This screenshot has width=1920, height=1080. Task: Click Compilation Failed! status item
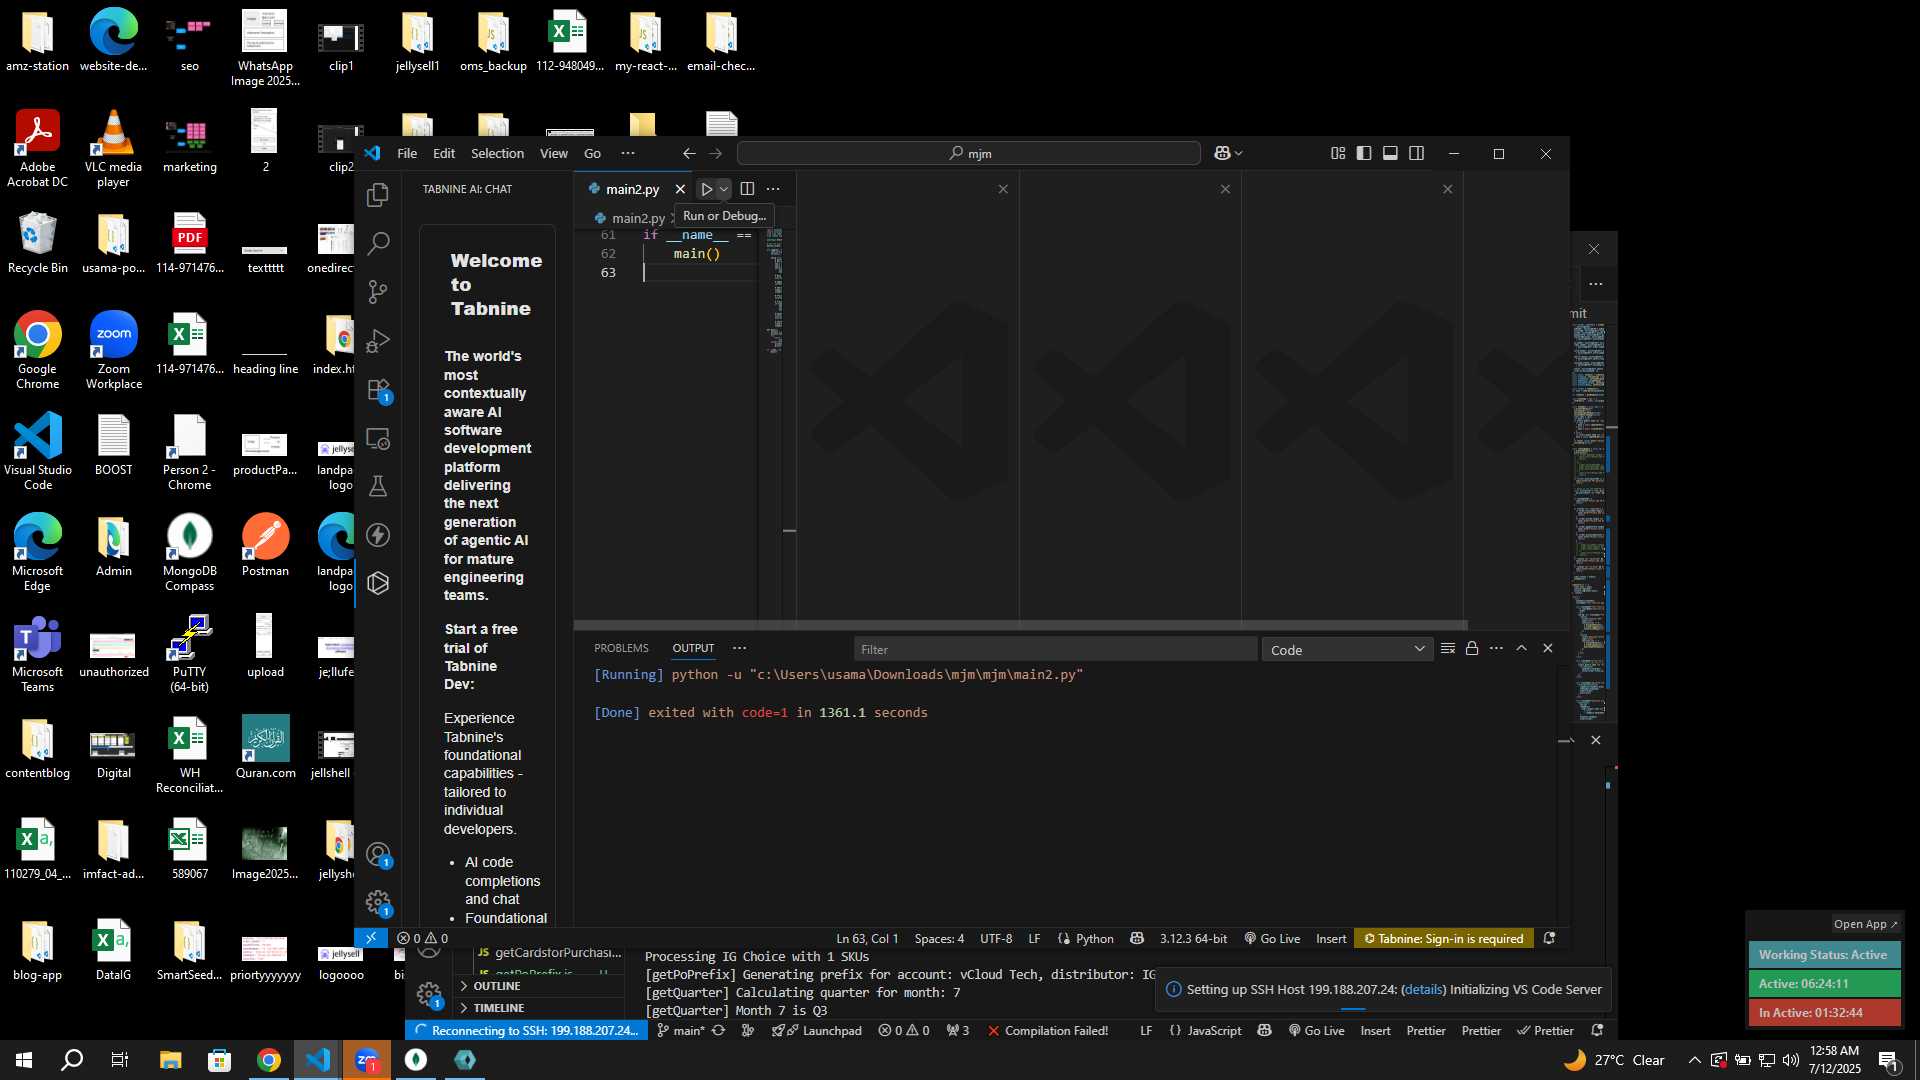1047,1030
